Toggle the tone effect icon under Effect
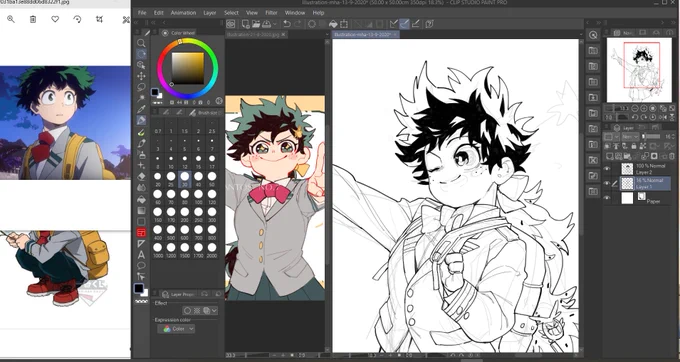The height and width of the screenshot is (362, 680). (x=197, y=310)
